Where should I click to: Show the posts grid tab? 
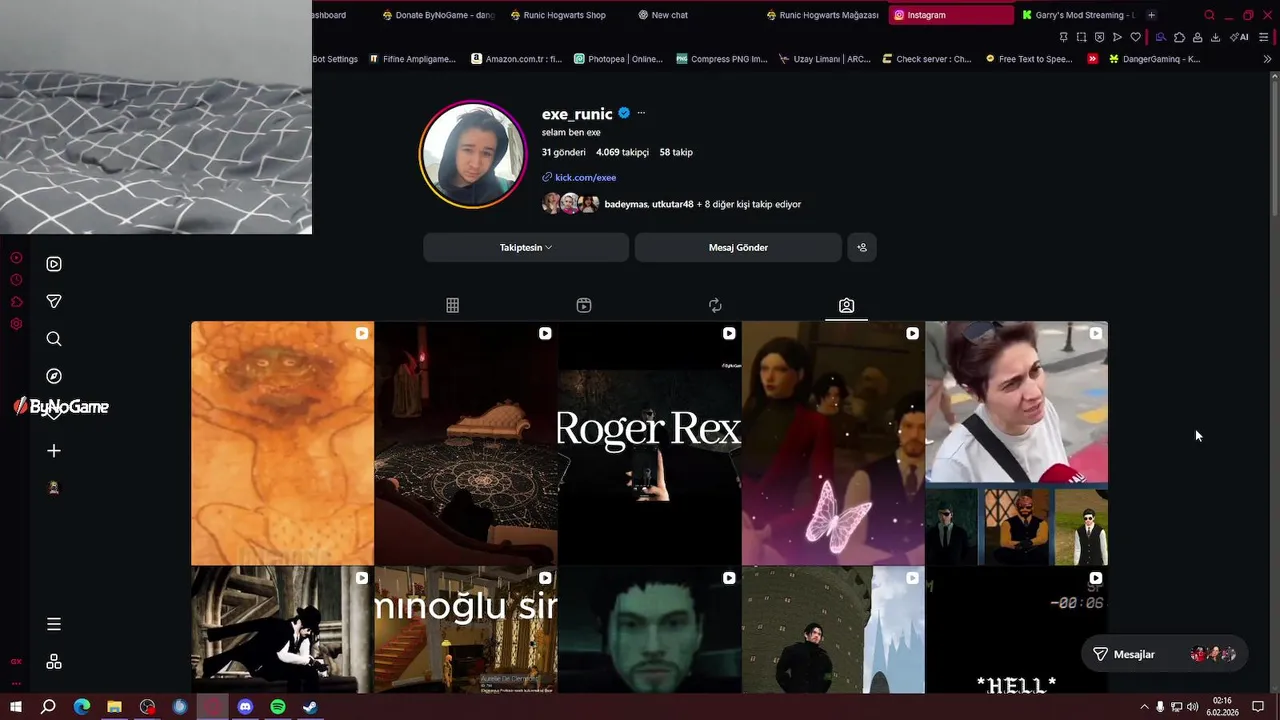tap(452, 305)
